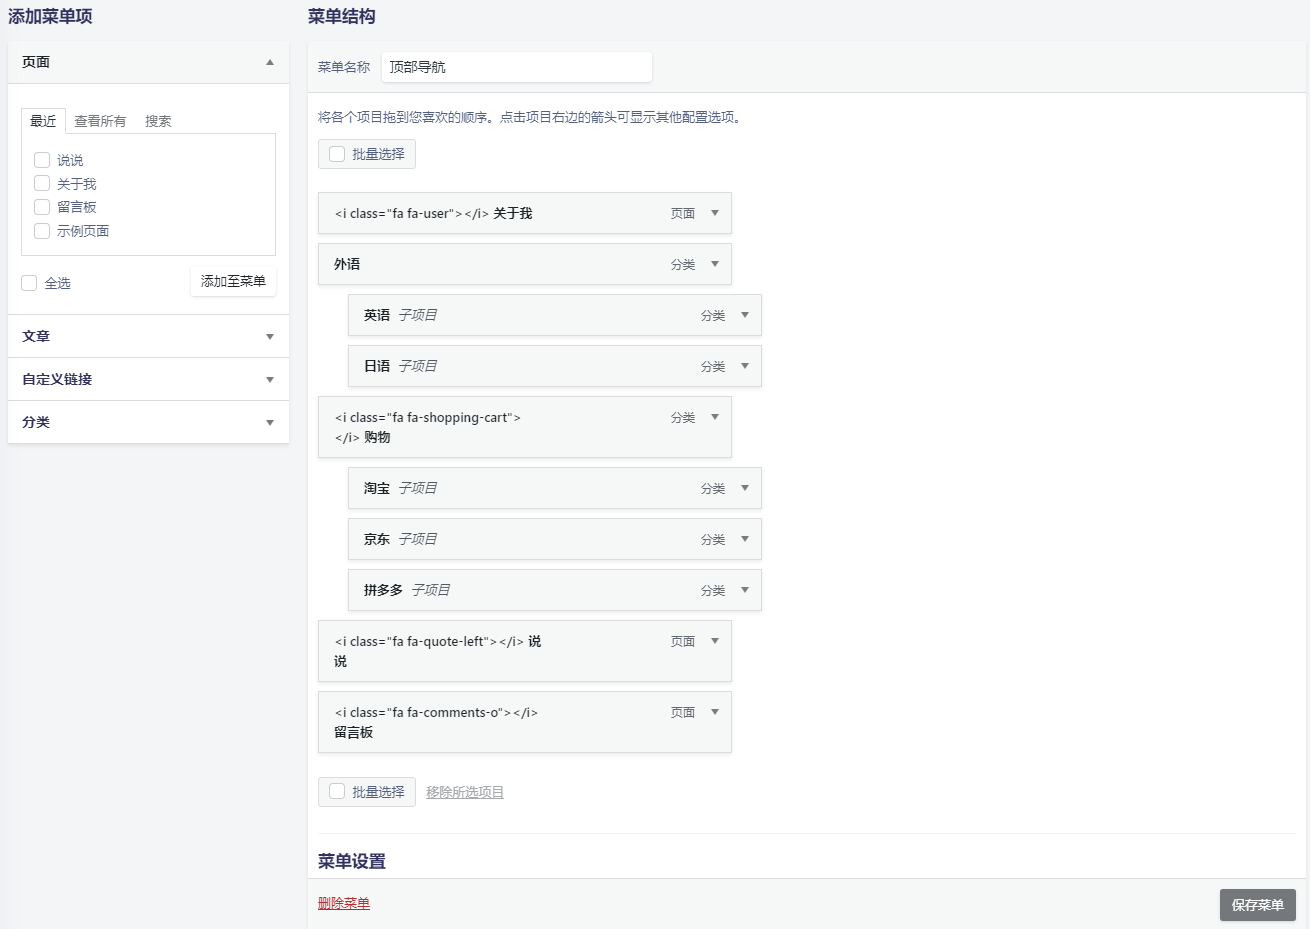Click the 删除菜单 link
The width and height of the screenshot is (1310, 929).
coord(344,902)
